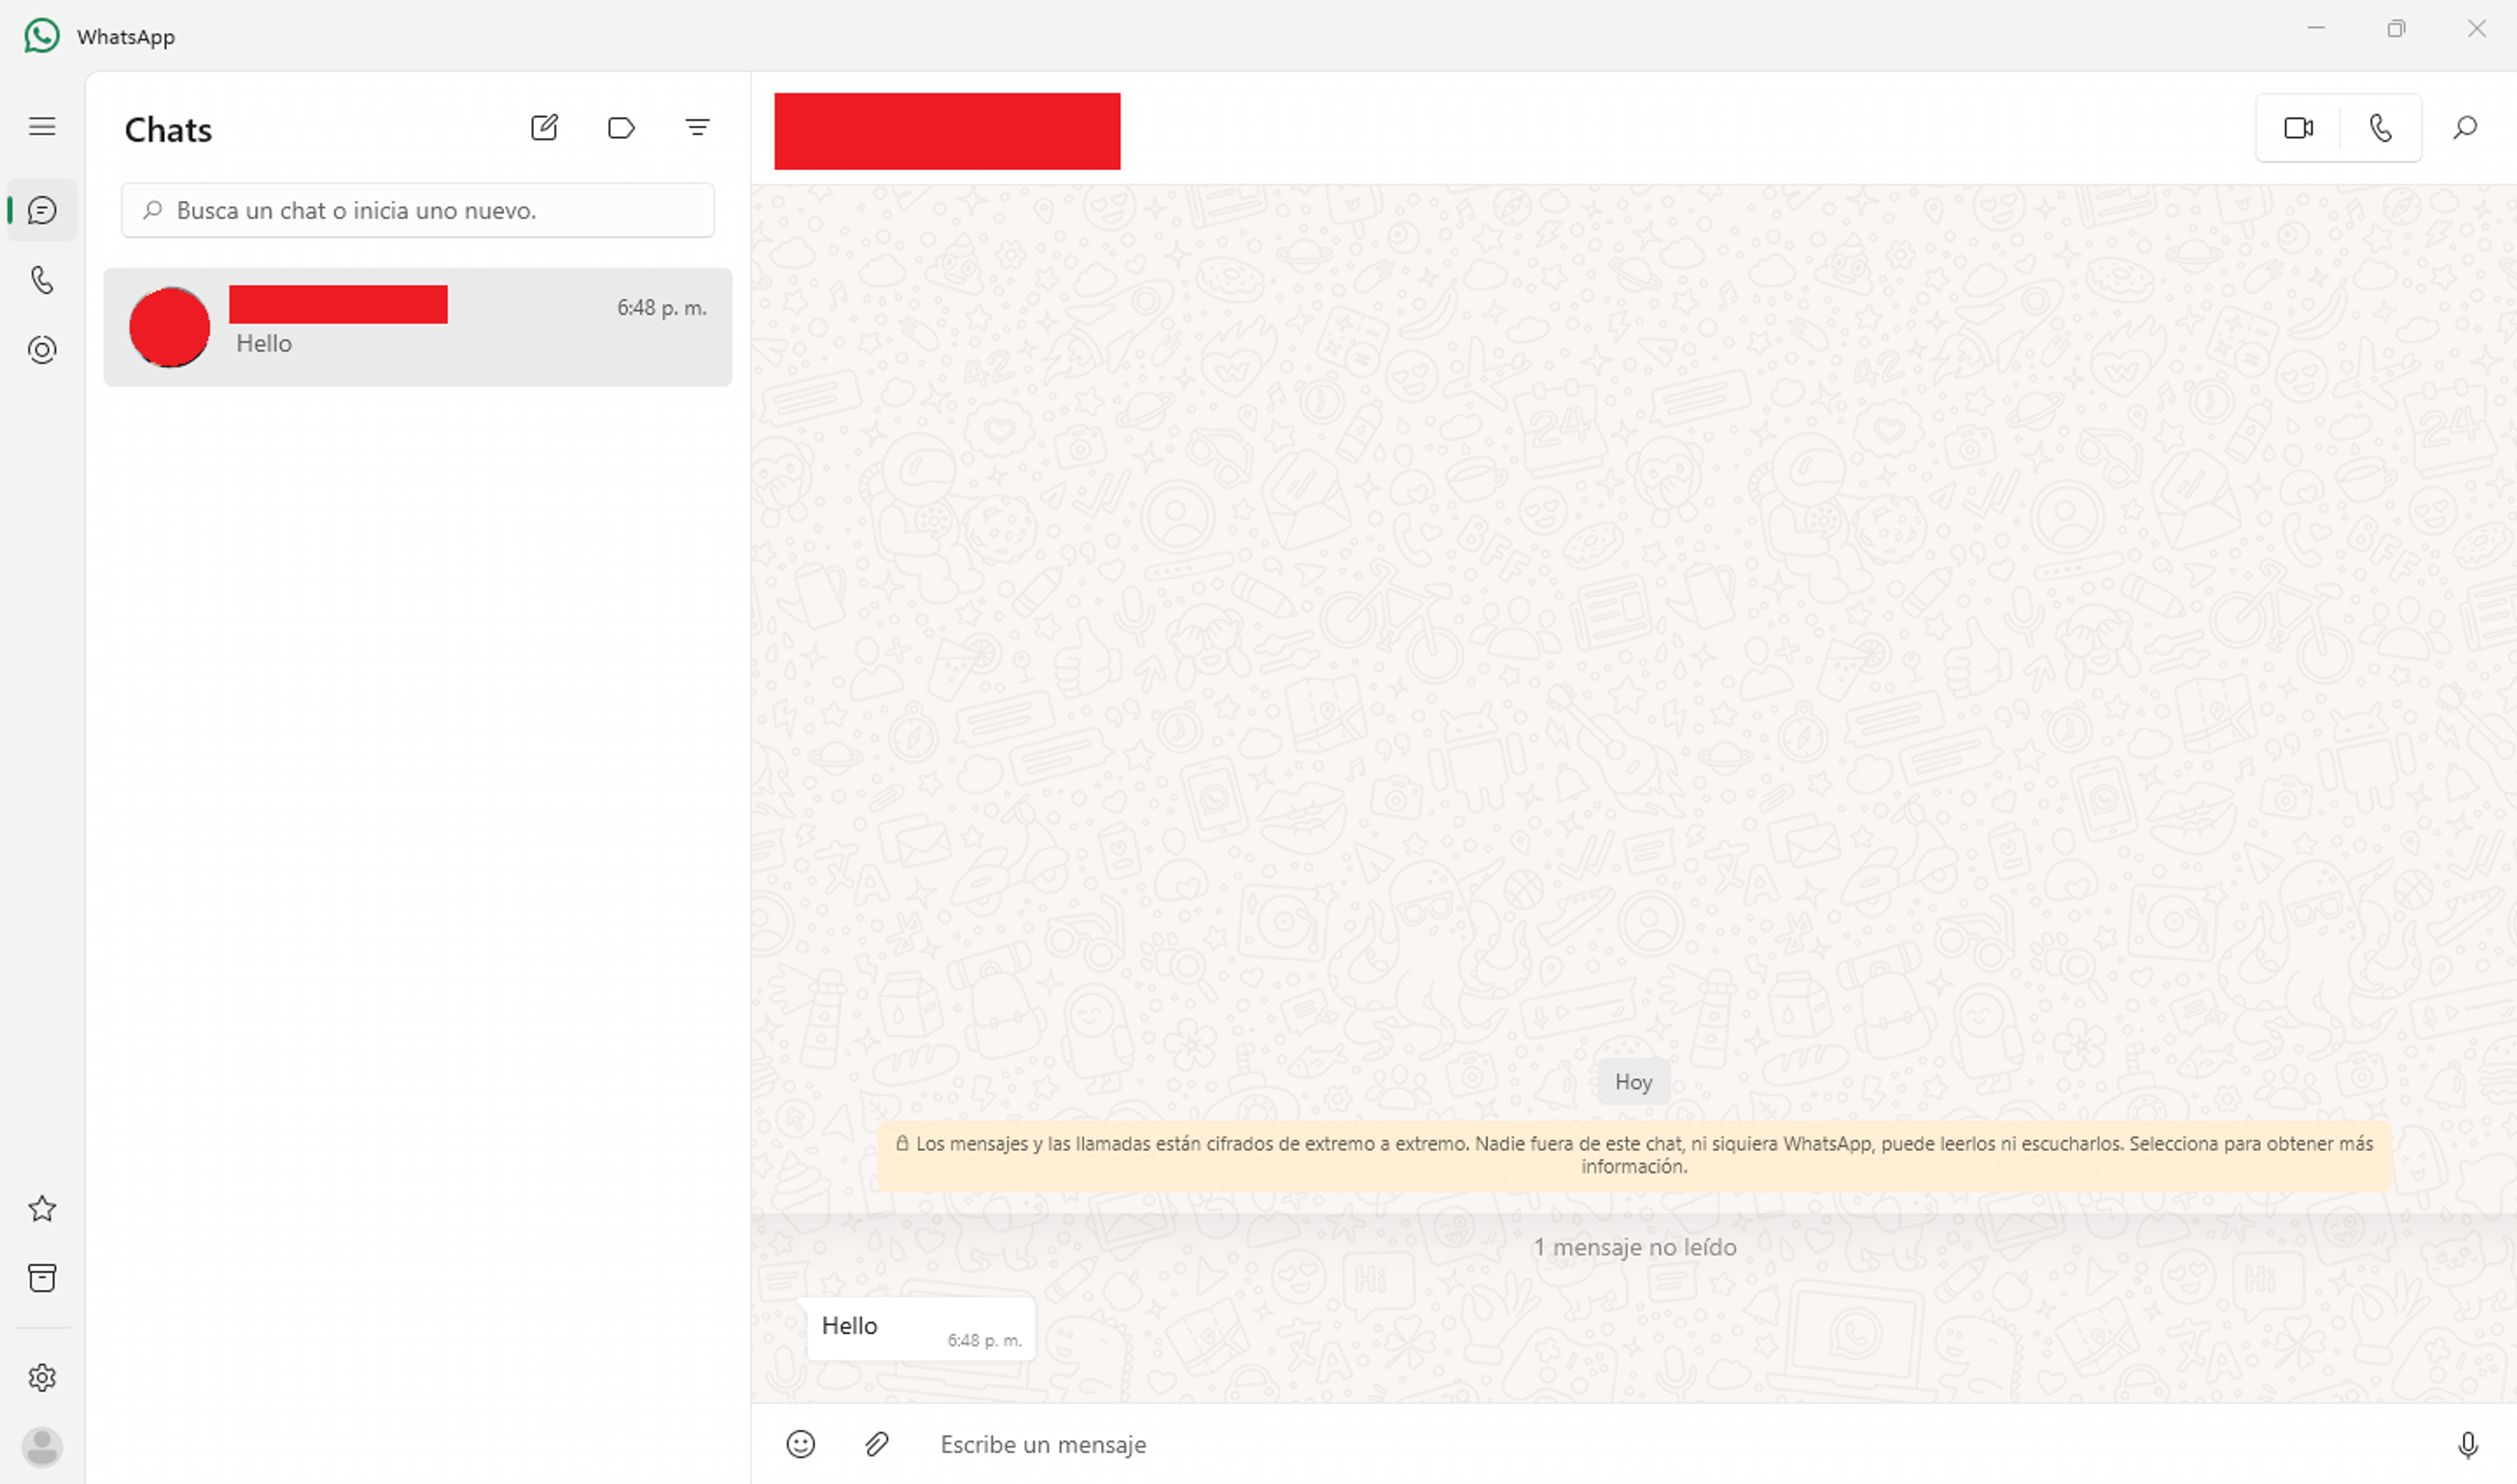Screen dimensions: 2517x1484
Task: Click the 'Hoy' date badge
Action: point(1633,1081)
